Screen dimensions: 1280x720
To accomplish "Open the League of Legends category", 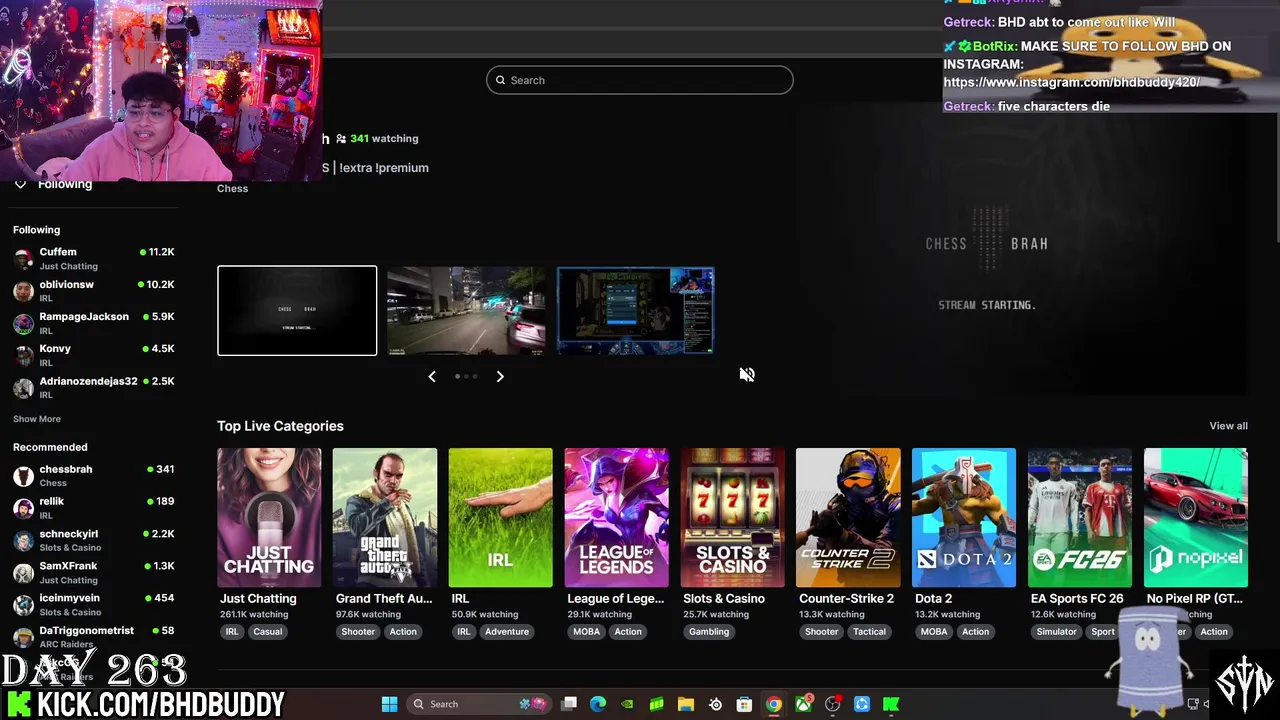I will click(616, 517).
